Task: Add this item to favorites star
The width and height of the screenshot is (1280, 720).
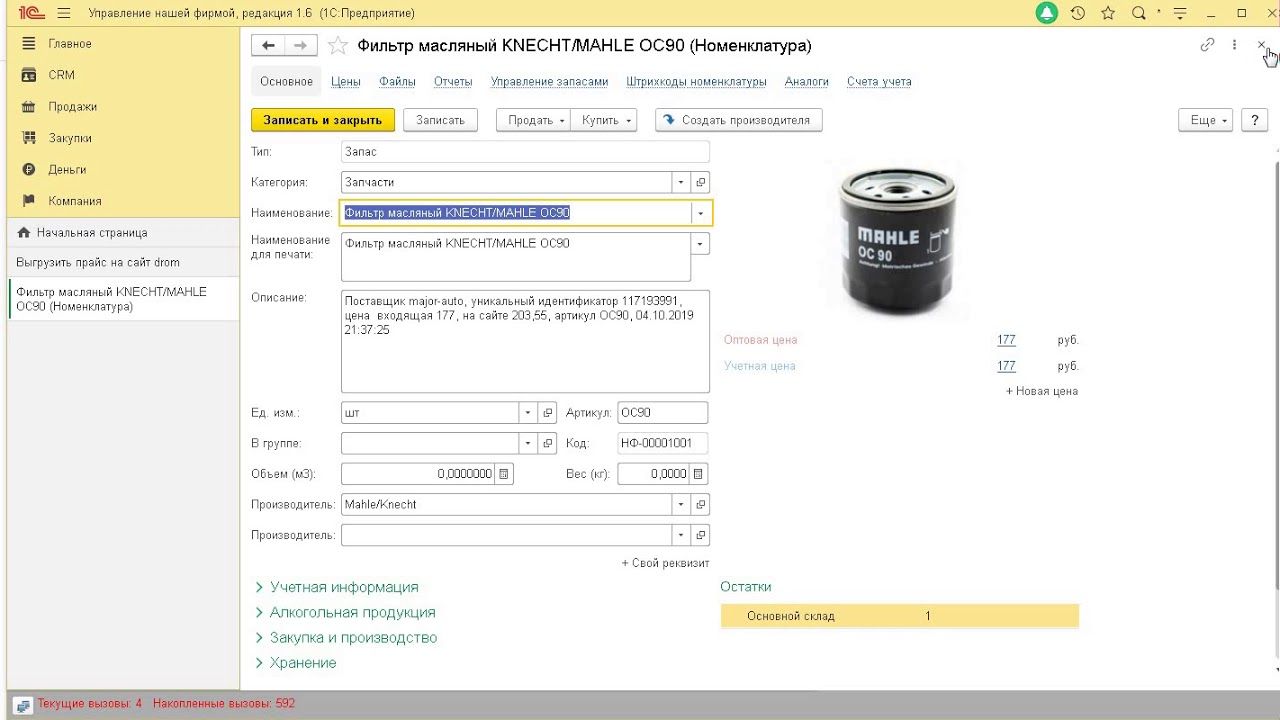Action: (x=338, y=45)
